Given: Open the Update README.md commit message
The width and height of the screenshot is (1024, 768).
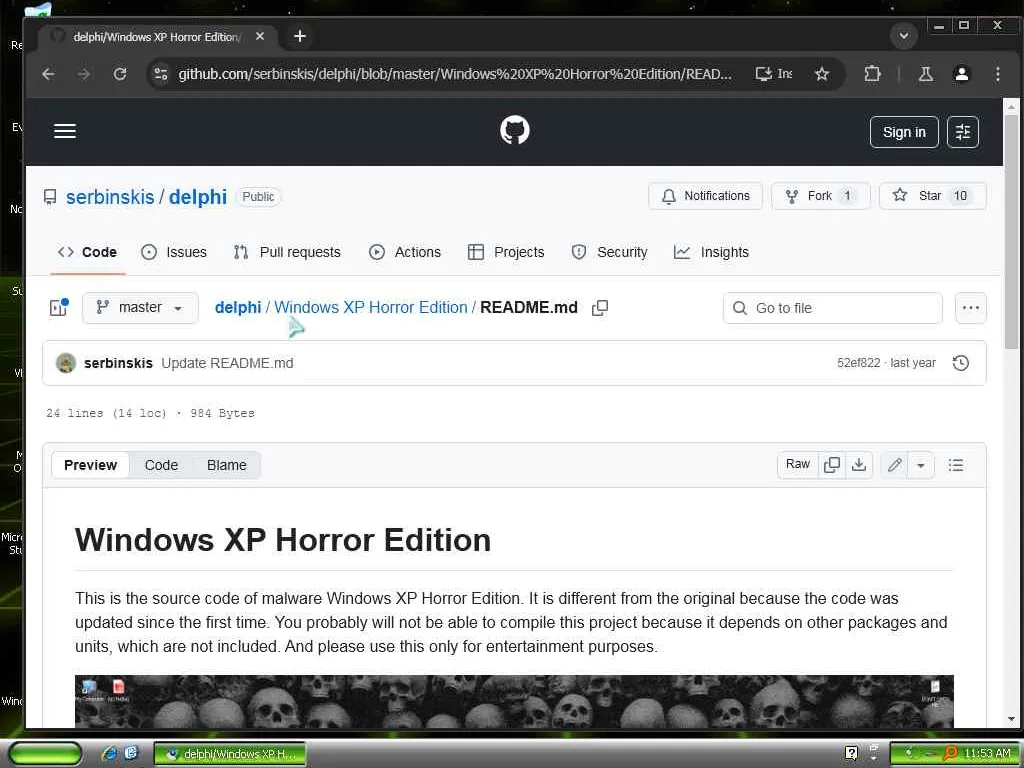Looking at the screenshot, I should [x=227, y=363].
